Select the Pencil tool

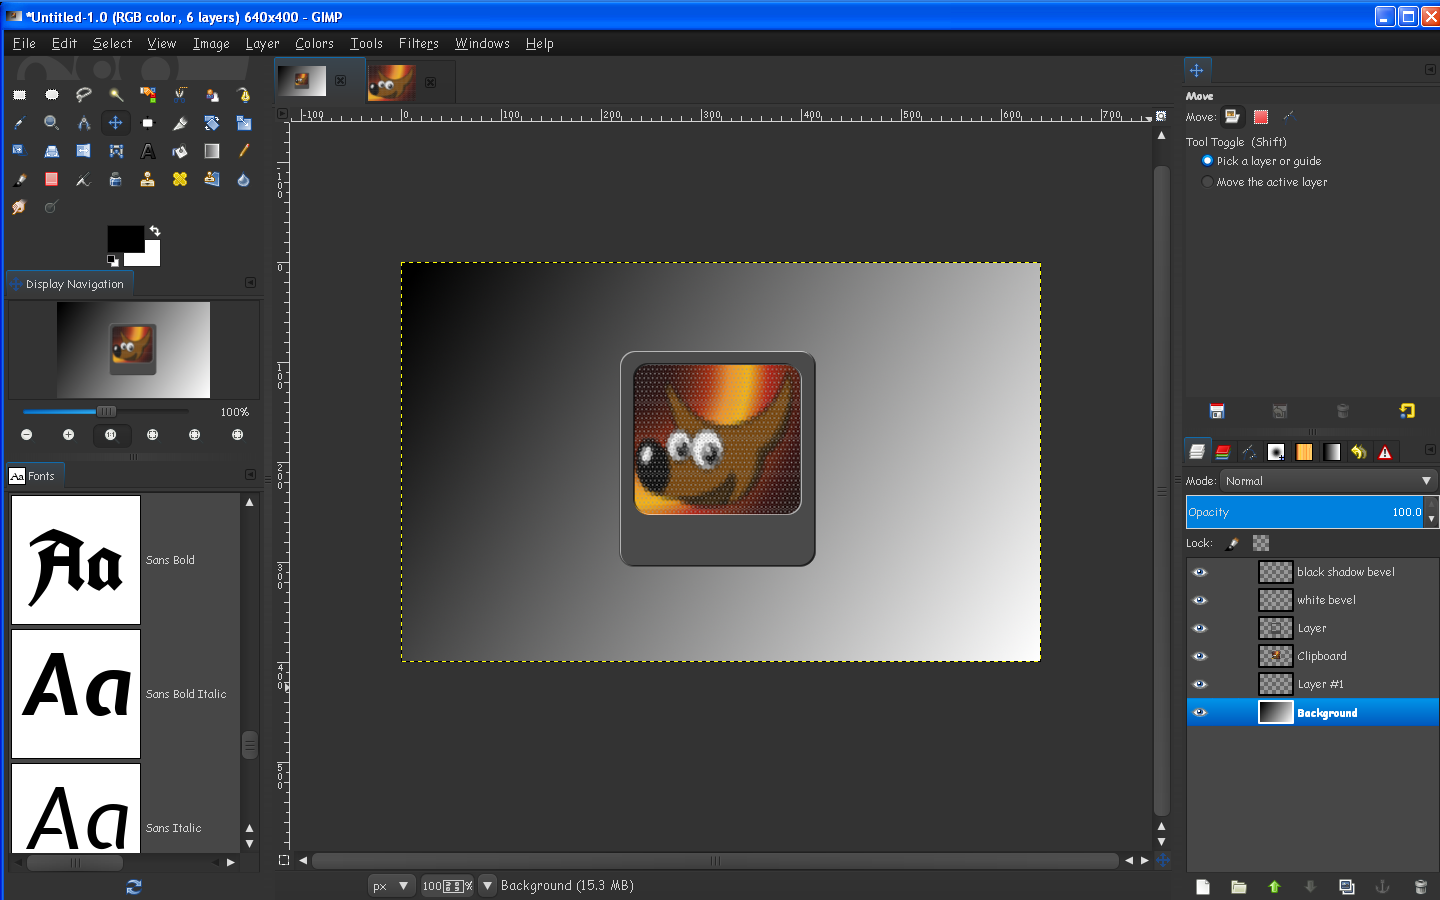(x=244, y=151)
